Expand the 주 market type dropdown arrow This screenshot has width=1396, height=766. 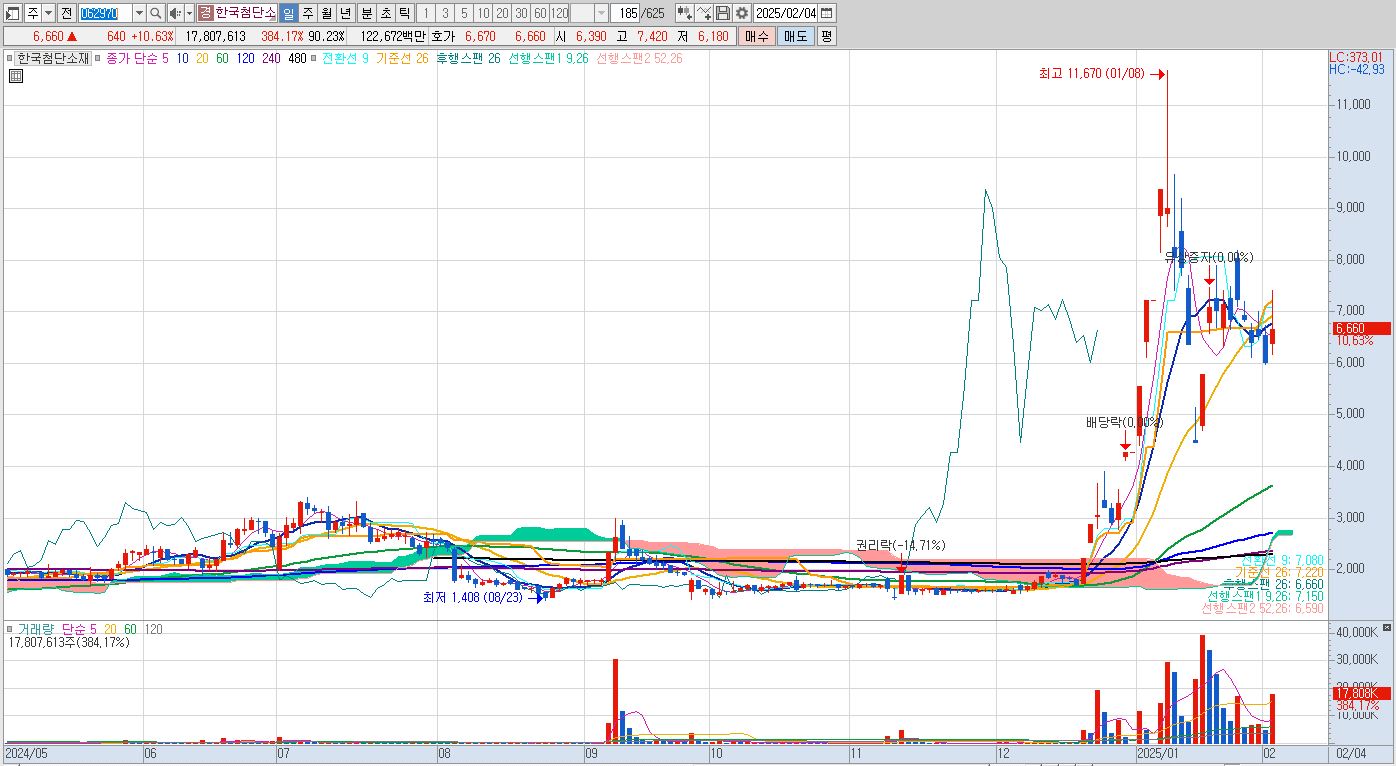coord(47,13)
